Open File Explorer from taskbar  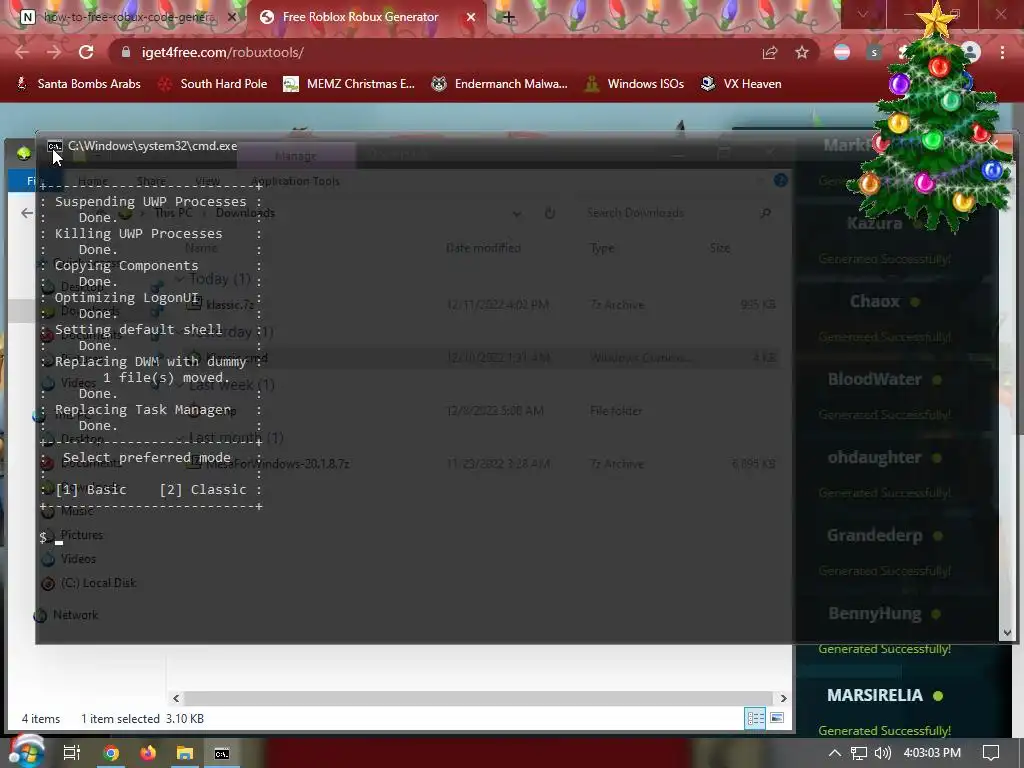pyautogui.click(x=185, y=753)
